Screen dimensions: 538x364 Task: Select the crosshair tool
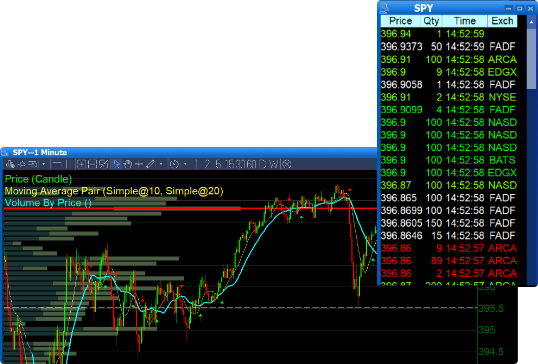coord(139,164)
